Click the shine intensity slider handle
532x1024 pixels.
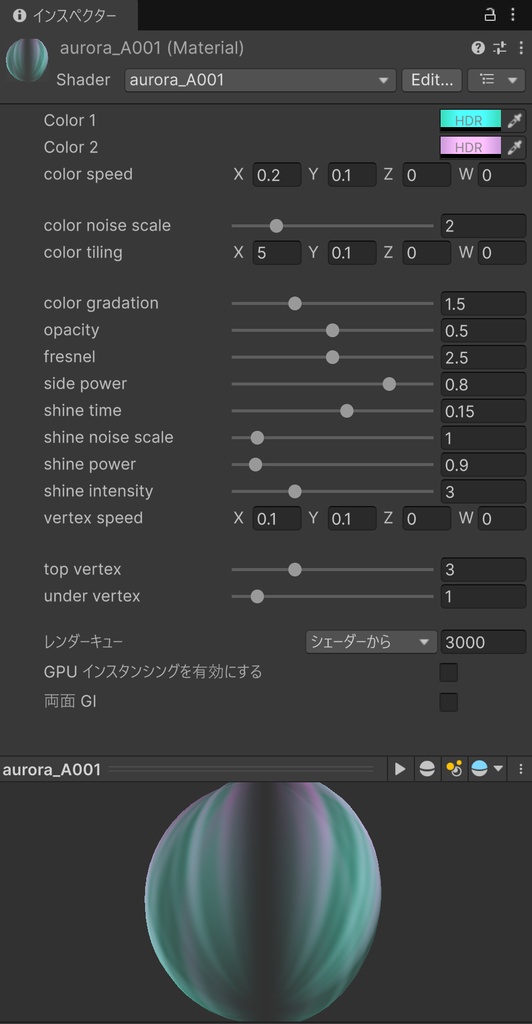click(295, 491)
